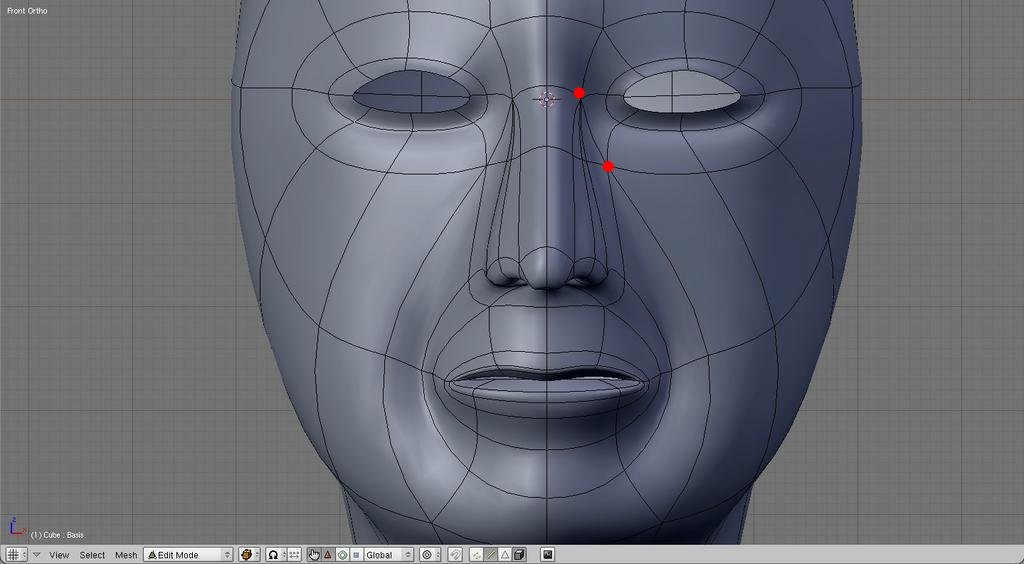This screenshot has width=1024, height=564.
Task: Open the Select menu
Action: 92,555
